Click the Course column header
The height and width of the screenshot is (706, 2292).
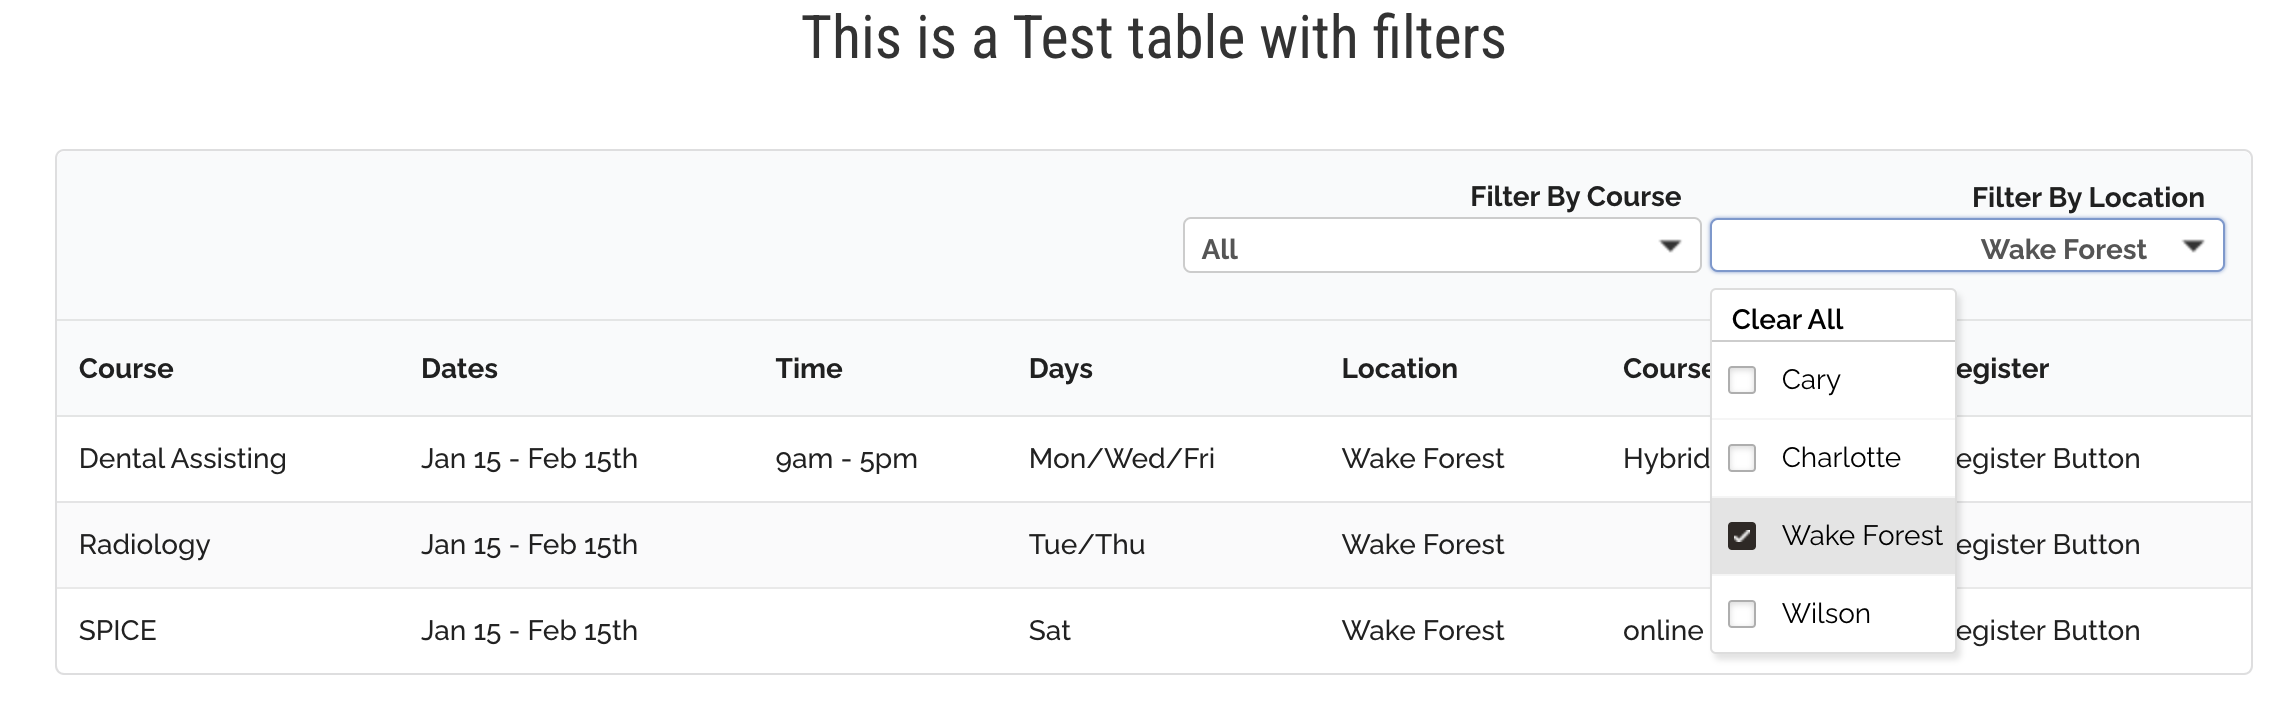pyautogui.click(x=126, y=369)
